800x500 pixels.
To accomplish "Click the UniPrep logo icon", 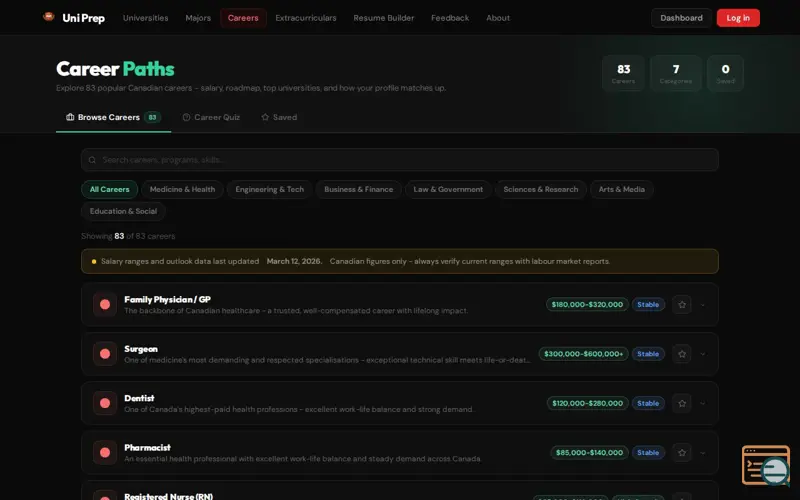I will (48, 17).
